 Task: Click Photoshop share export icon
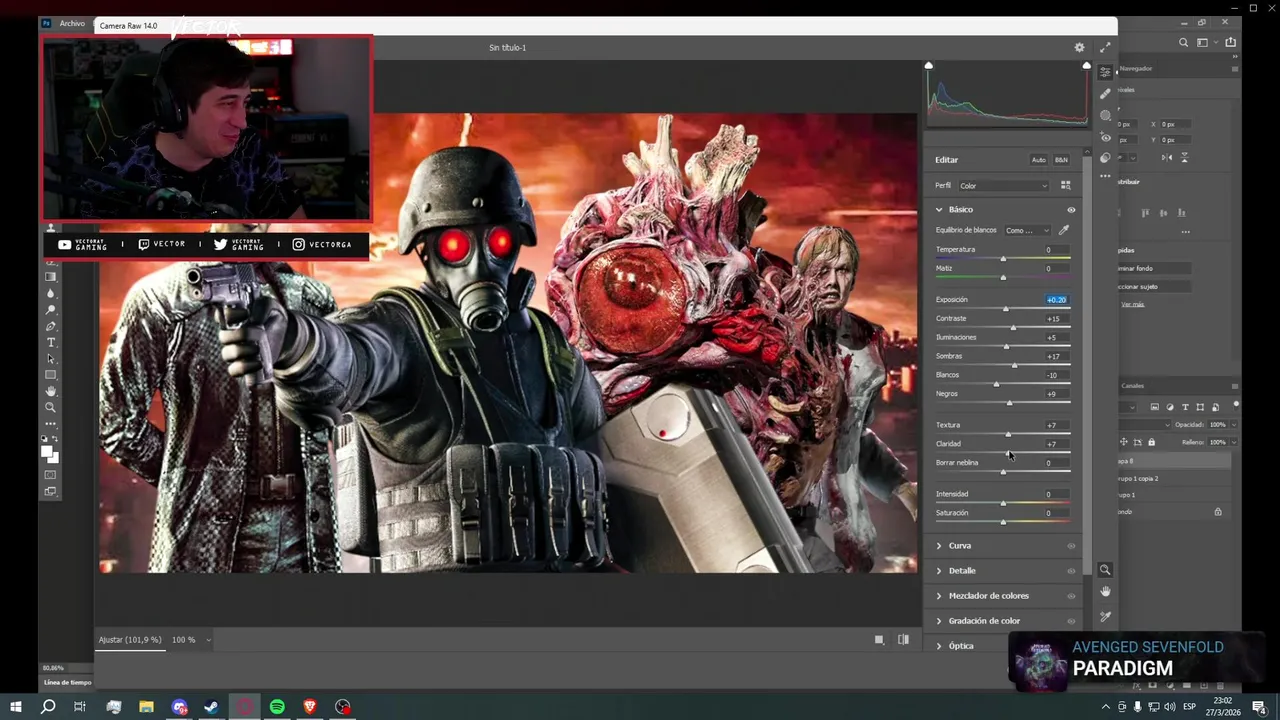coord(1230,42)
